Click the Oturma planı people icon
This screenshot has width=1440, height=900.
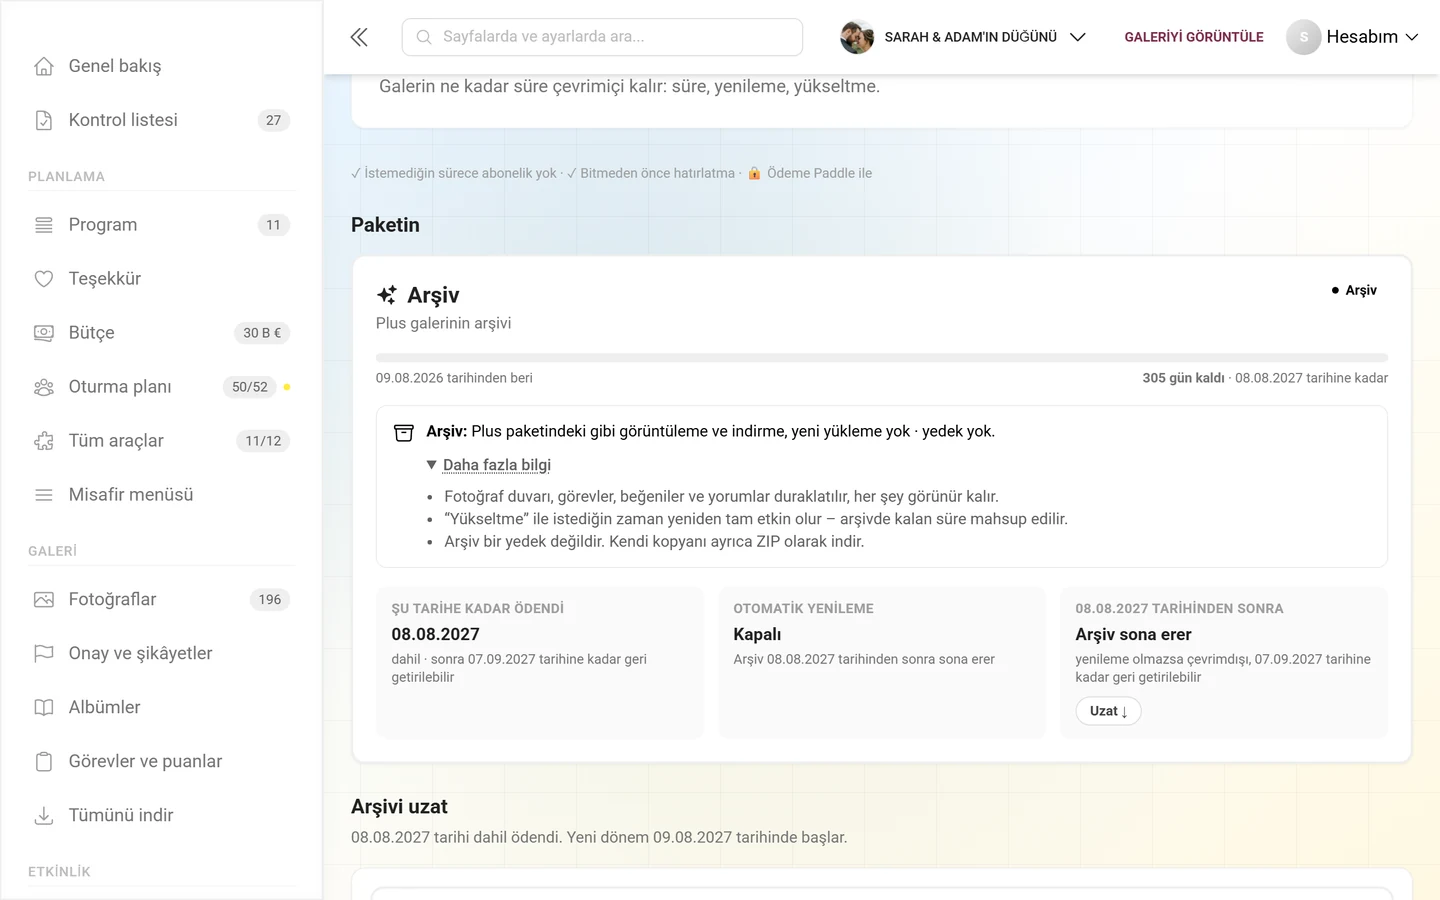44,387
